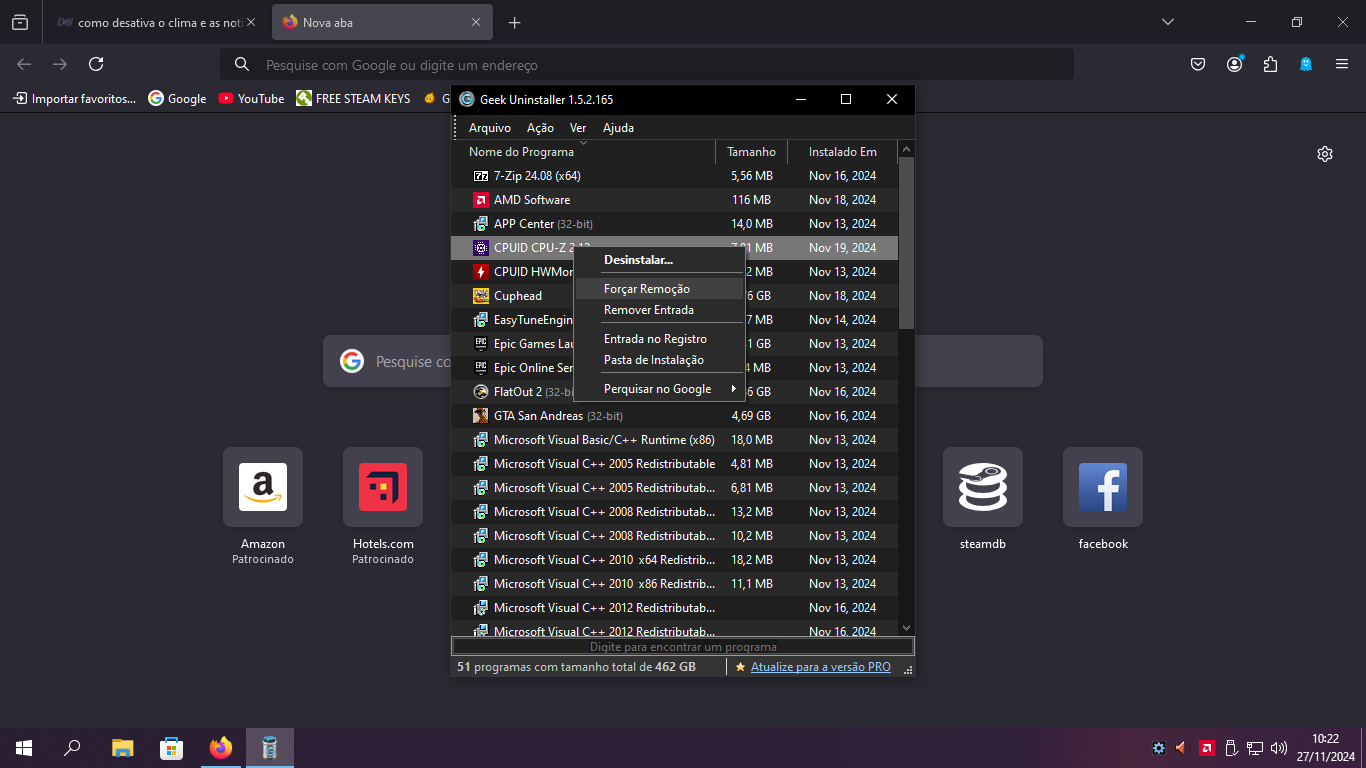Screen dimensions: 1366x768
Task: Click the blue ghost extension icon
Action: click(x=1305, y=64)
